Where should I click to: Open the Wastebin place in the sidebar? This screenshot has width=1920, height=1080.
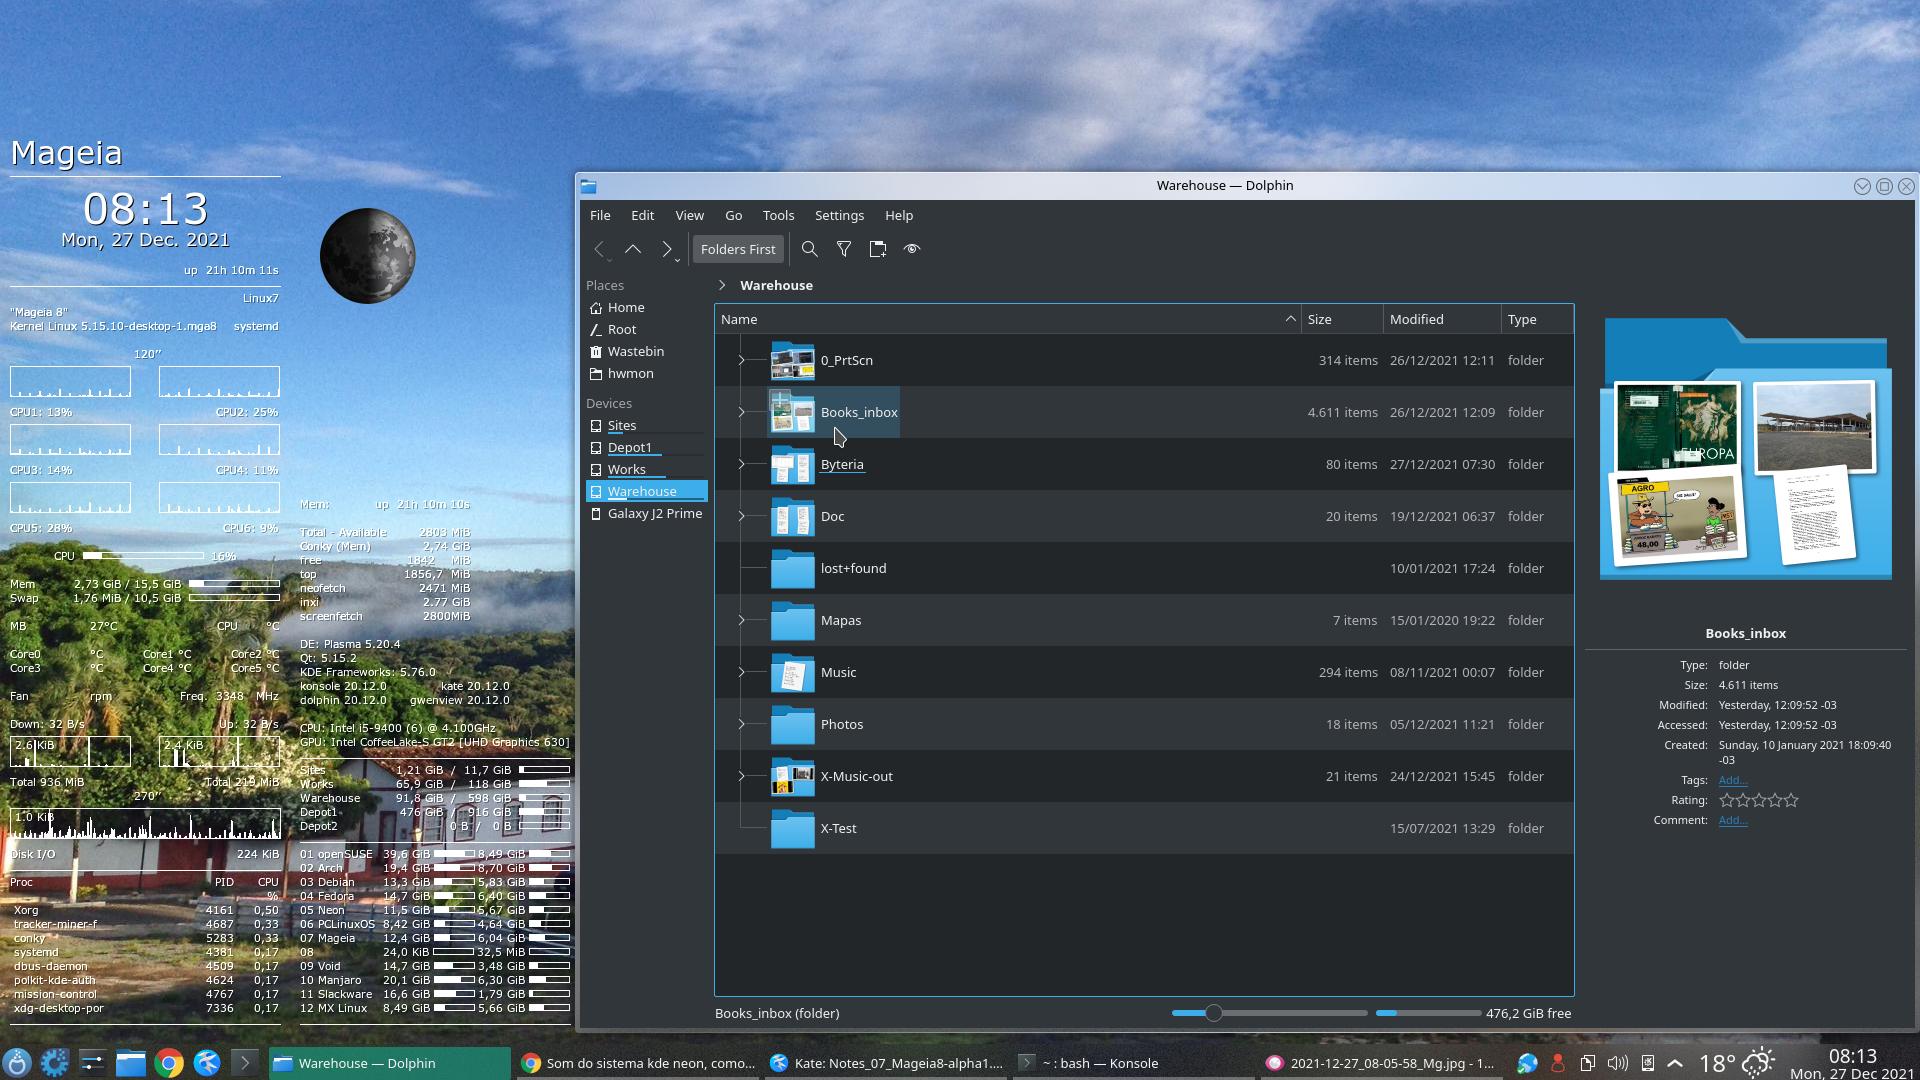[x=635, y=351]
